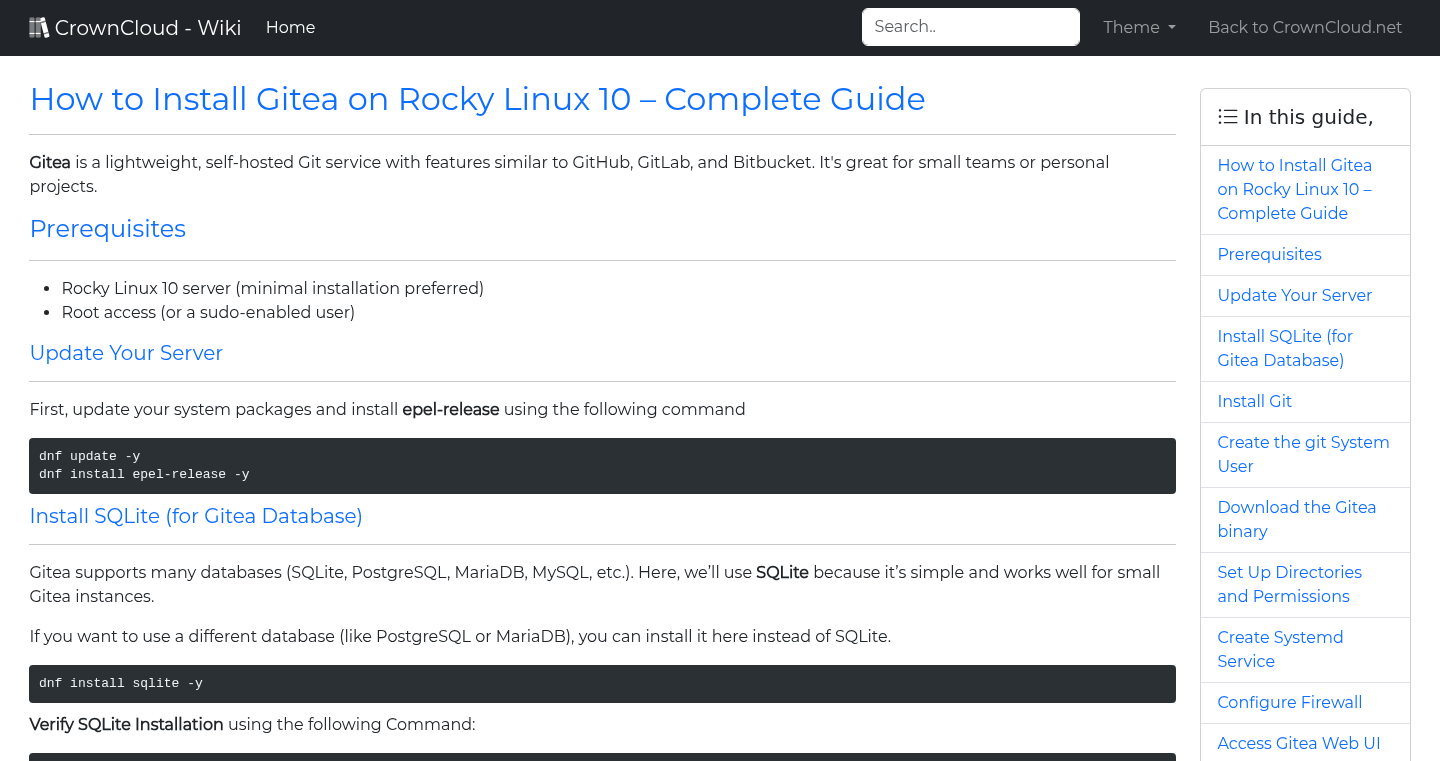Click the list icon beside 'In this guide,'
Viewport: 1440px width, 761px height.
coord(1227,116)
